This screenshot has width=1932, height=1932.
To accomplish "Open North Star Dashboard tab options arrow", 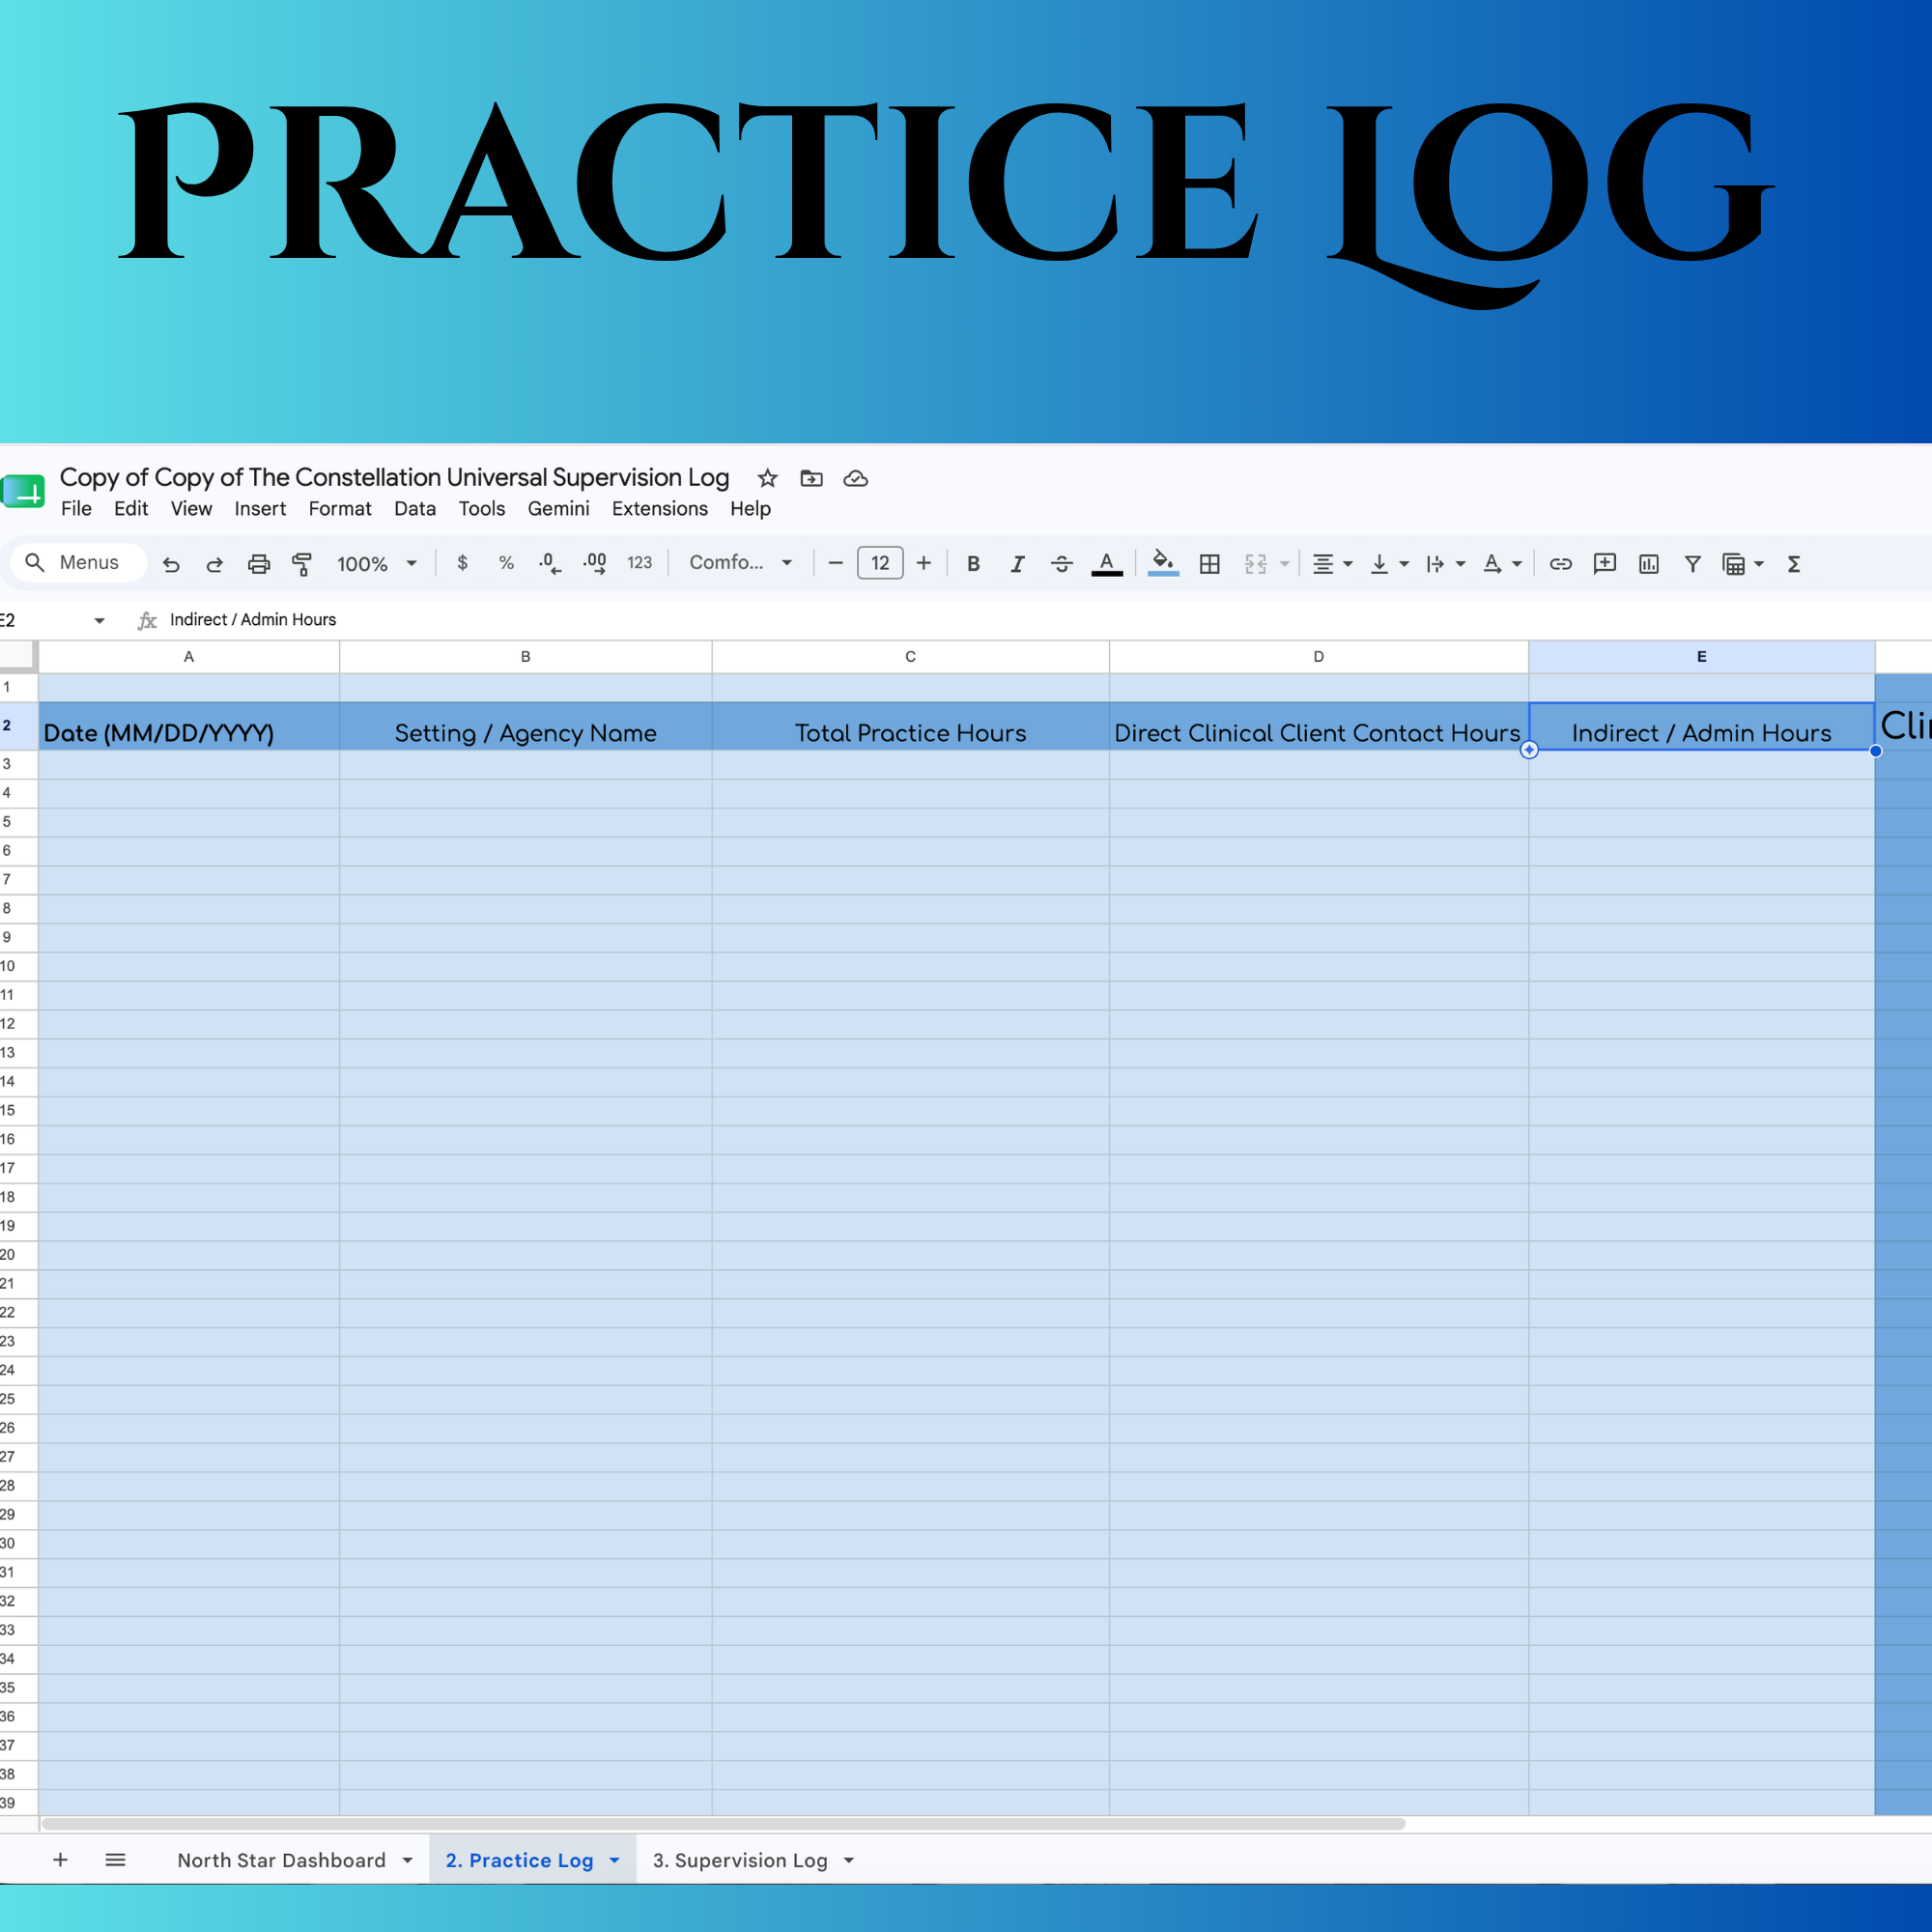I will (407, 1860).
